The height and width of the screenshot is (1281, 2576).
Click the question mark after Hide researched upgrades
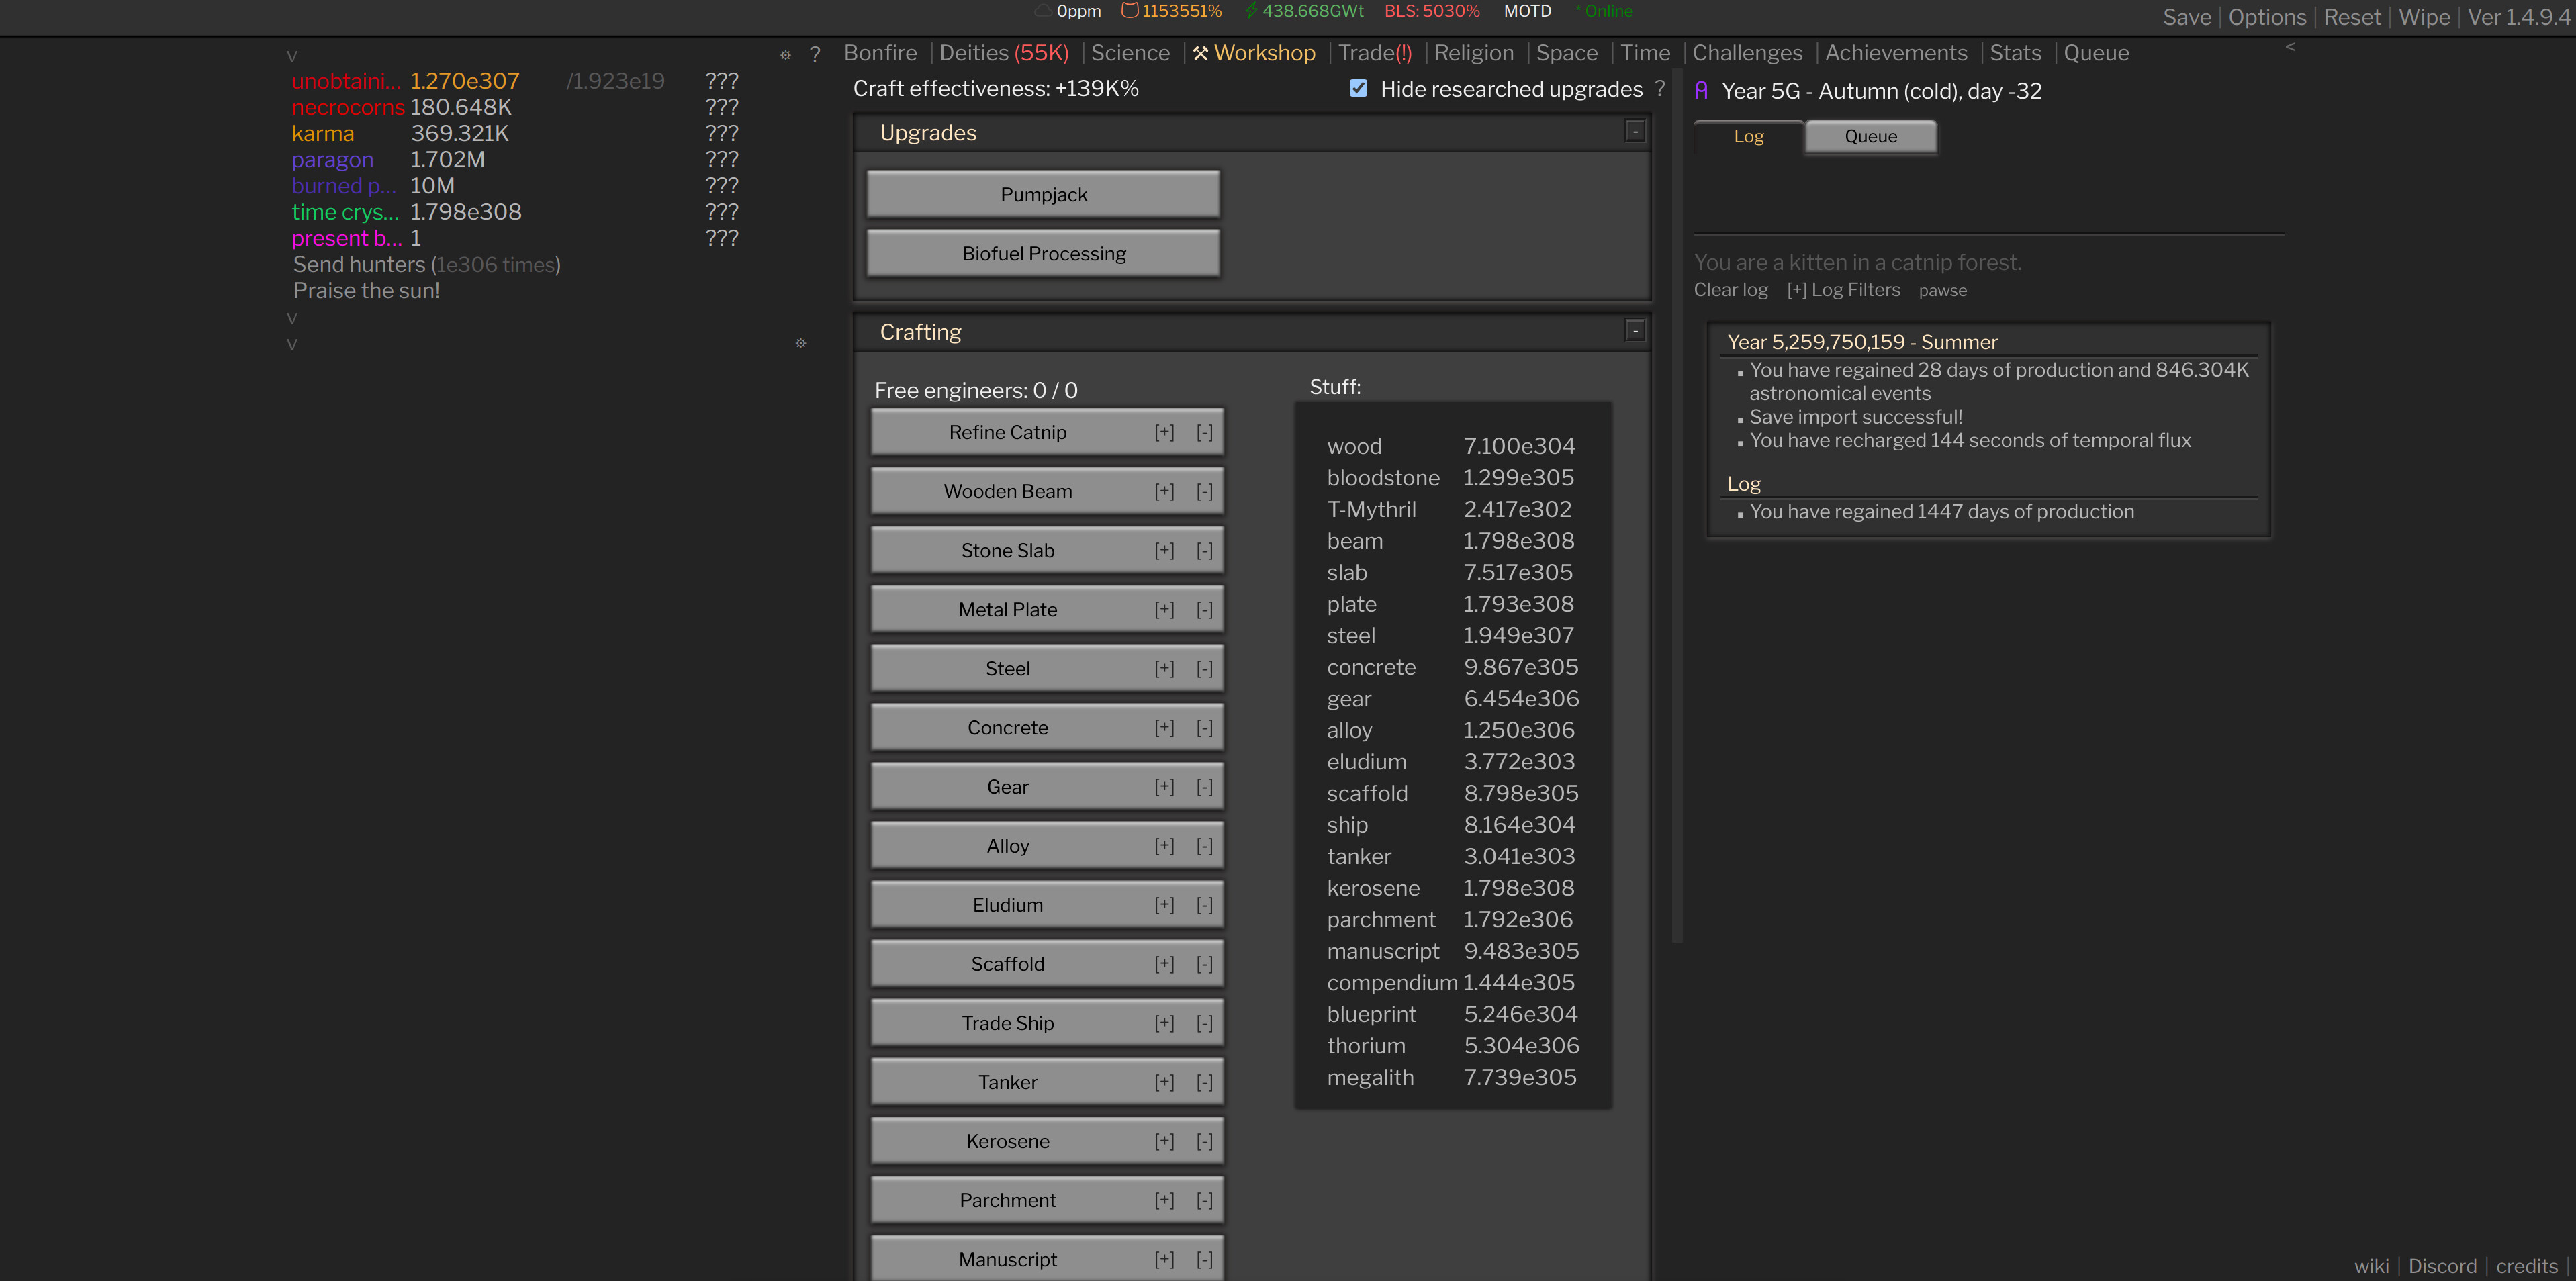tap(1660, 89)
